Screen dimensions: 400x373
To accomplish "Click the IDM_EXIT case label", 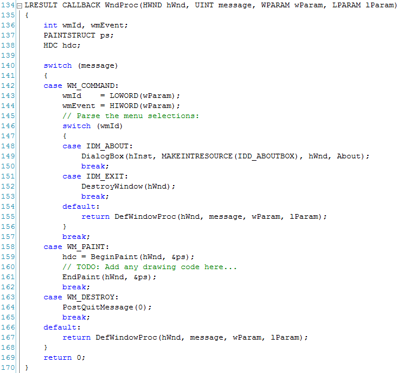I will (x=95, y=176).
